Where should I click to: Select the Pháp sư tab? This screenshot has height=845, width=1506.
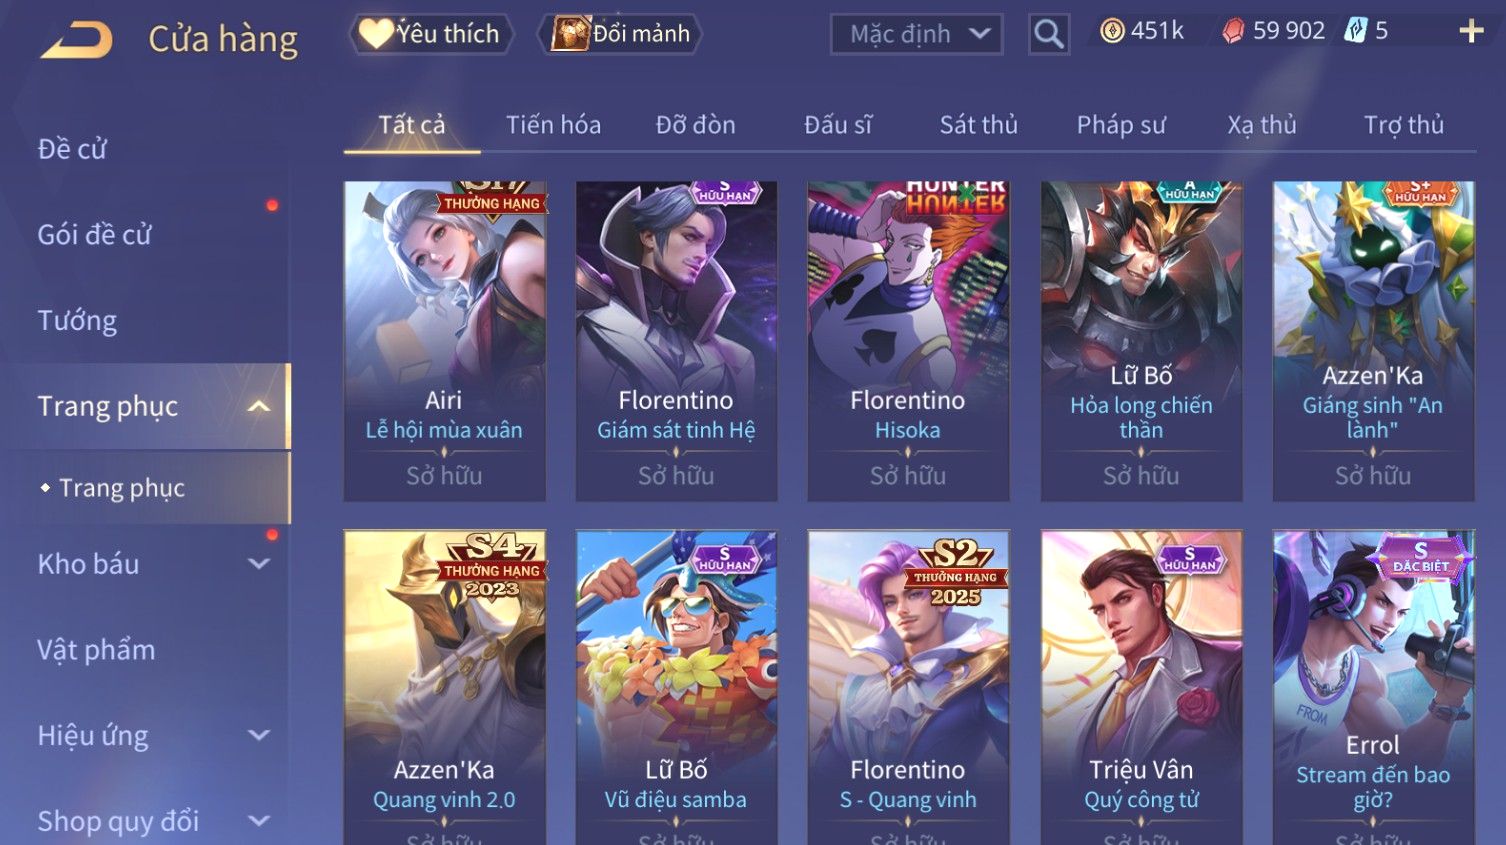1121,125
